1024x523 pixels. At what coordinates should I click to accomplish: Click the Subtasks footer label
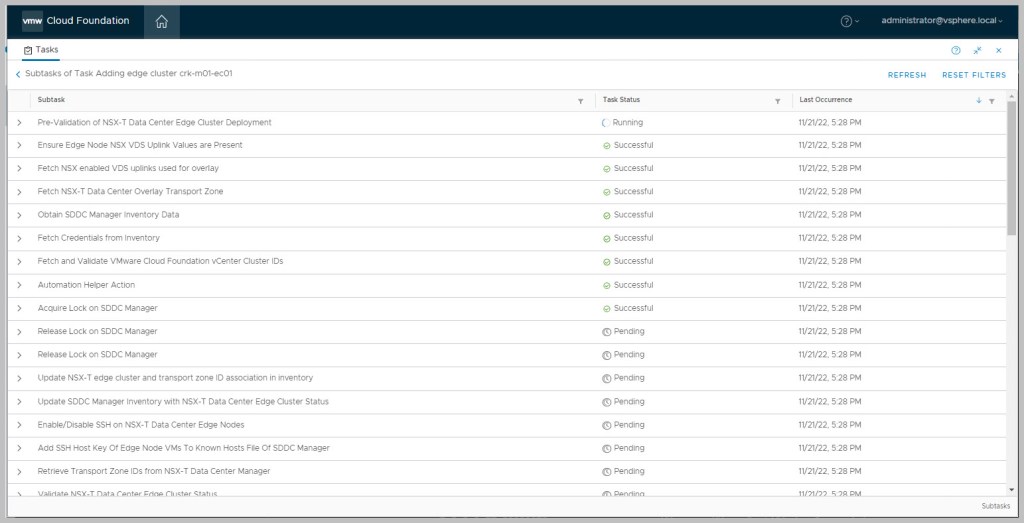click(x=995, y=506)
